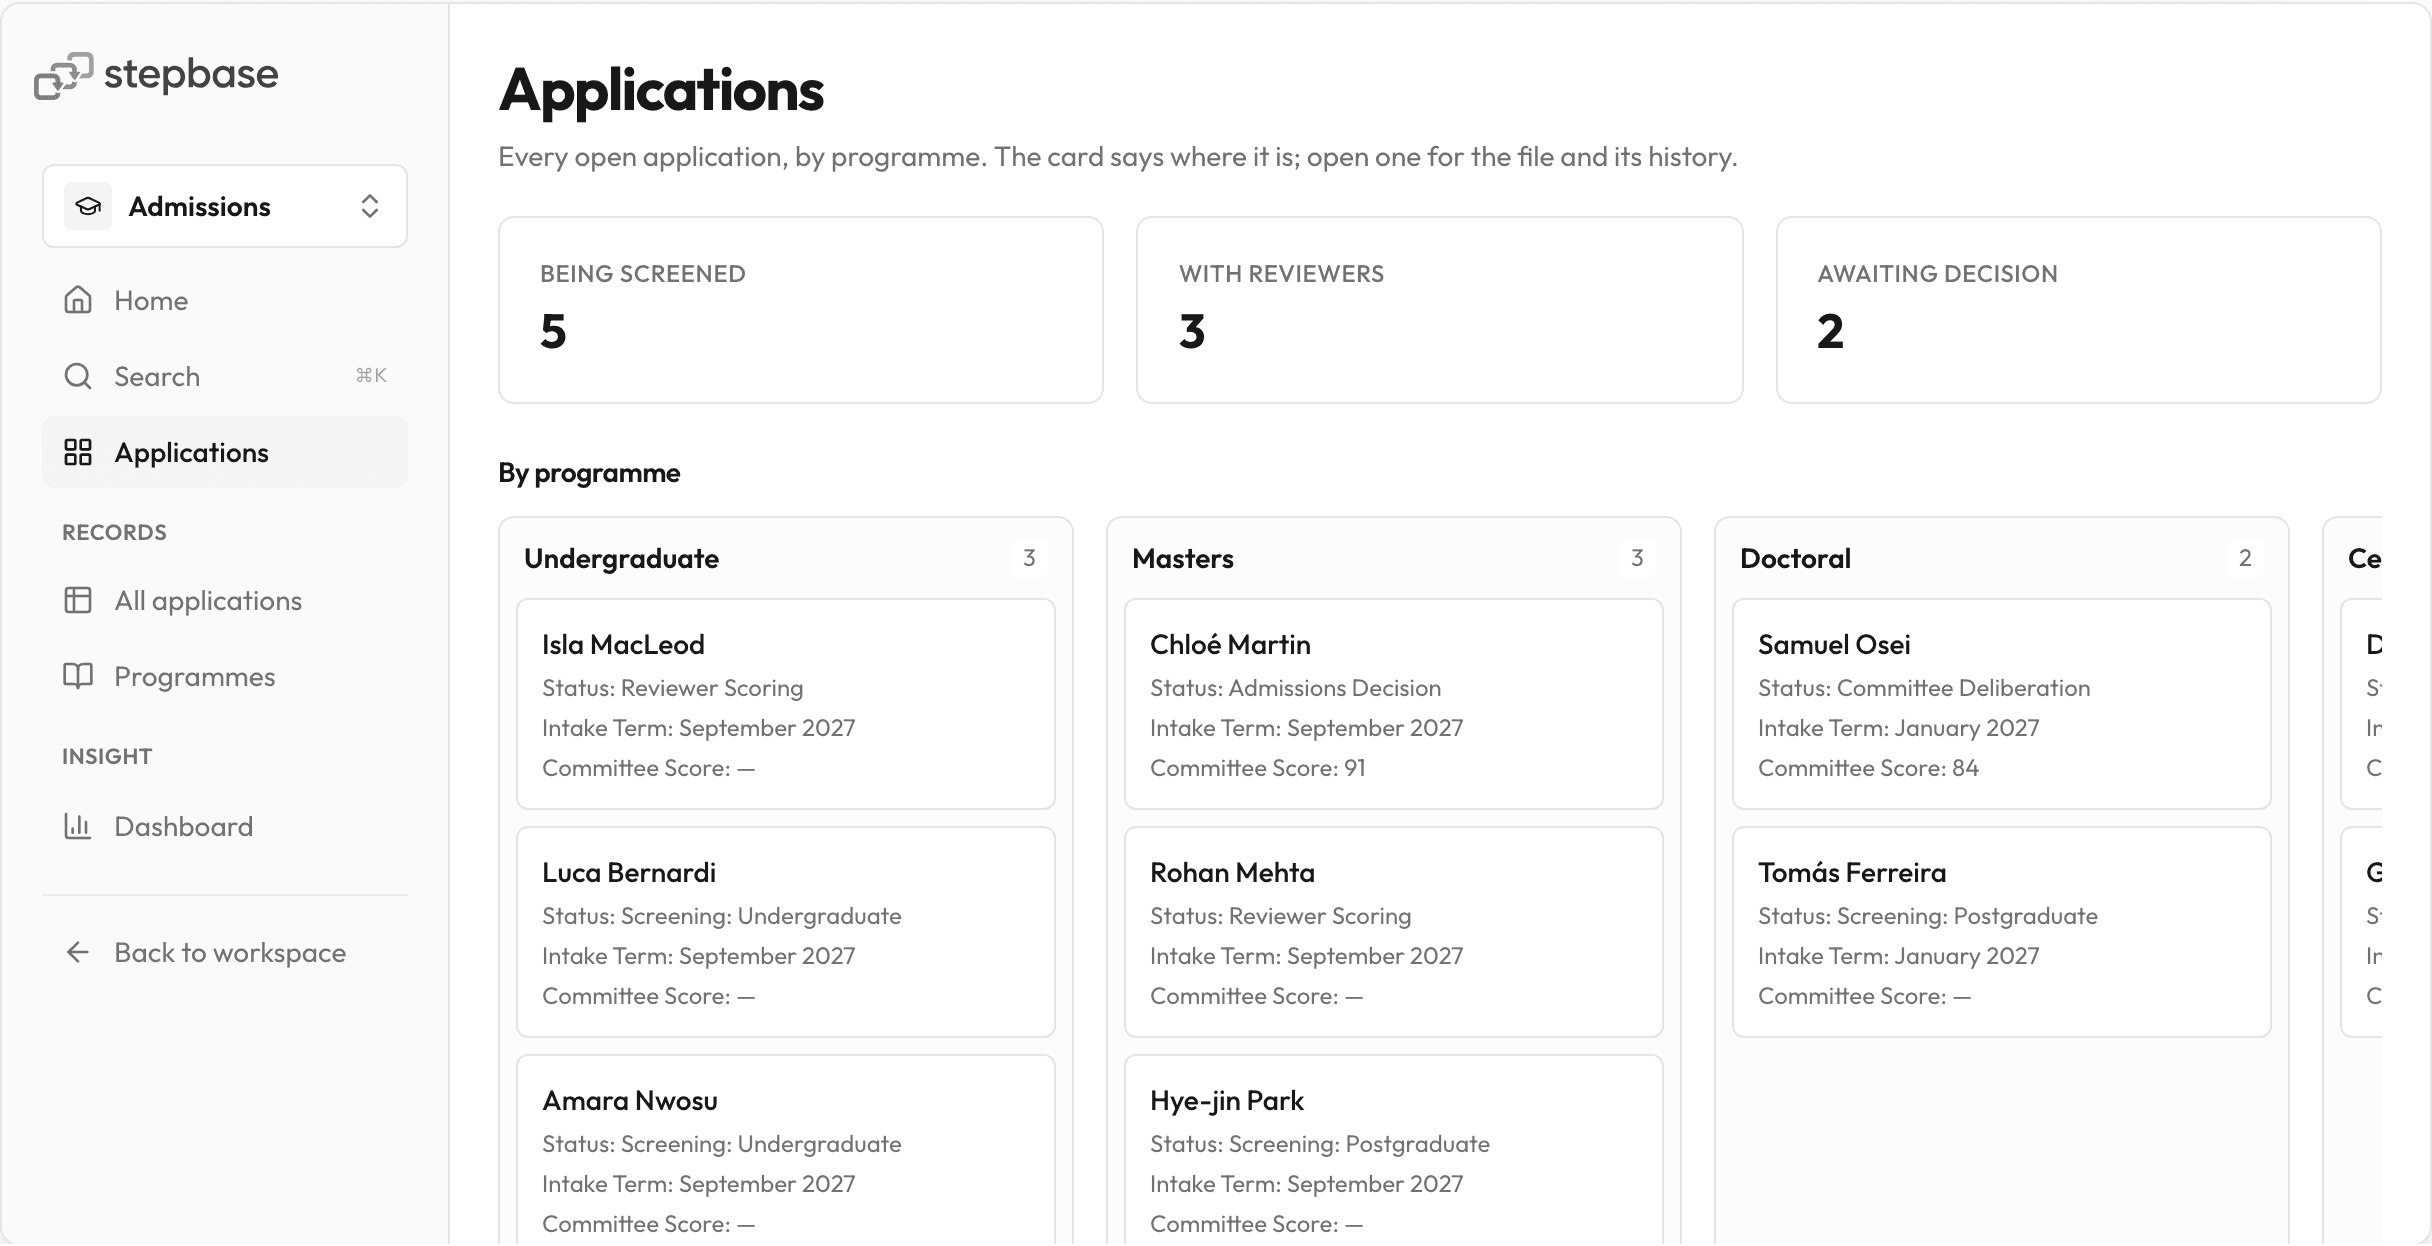The image size is (2432, 1246).
Task: Click the Undergraduate column heading
Action: coord(621,558)
